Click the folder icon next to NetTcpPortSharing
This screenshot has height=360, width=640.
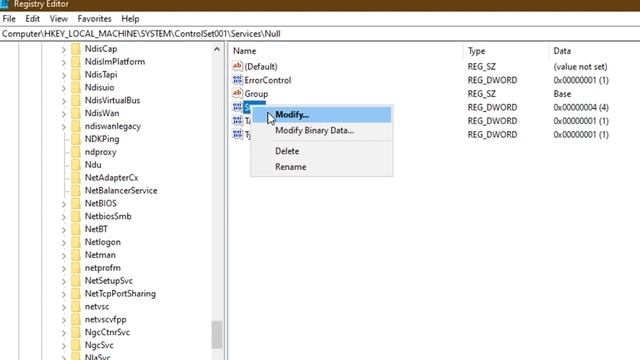coord(76,294)
